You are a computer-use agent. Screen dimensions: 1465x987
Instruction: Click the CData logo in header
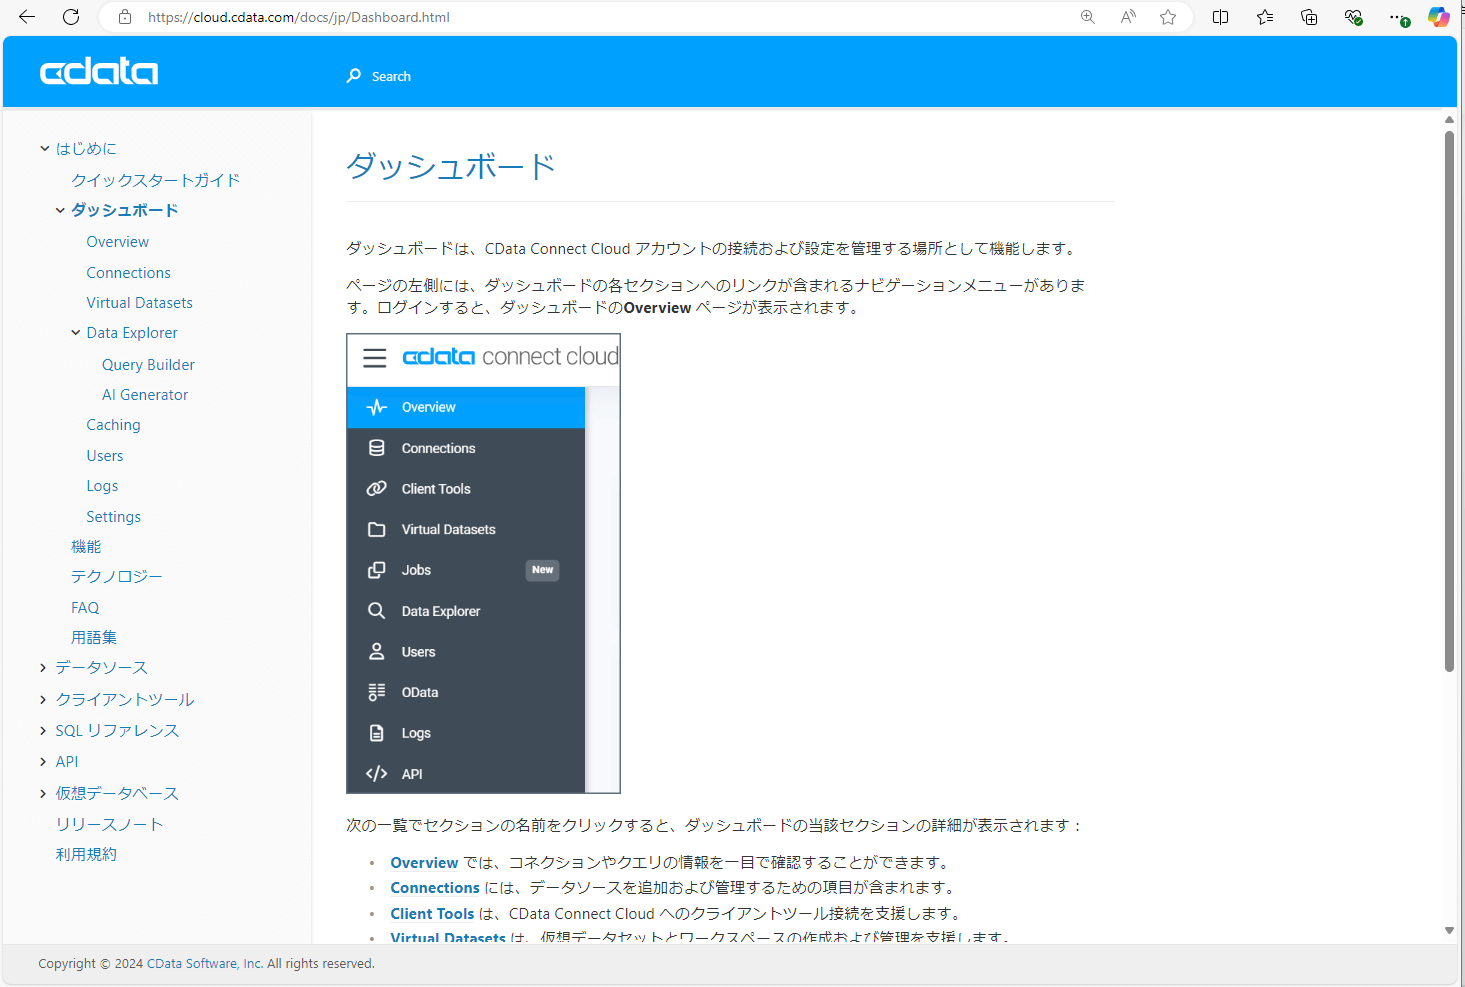[x=99, y=72]
